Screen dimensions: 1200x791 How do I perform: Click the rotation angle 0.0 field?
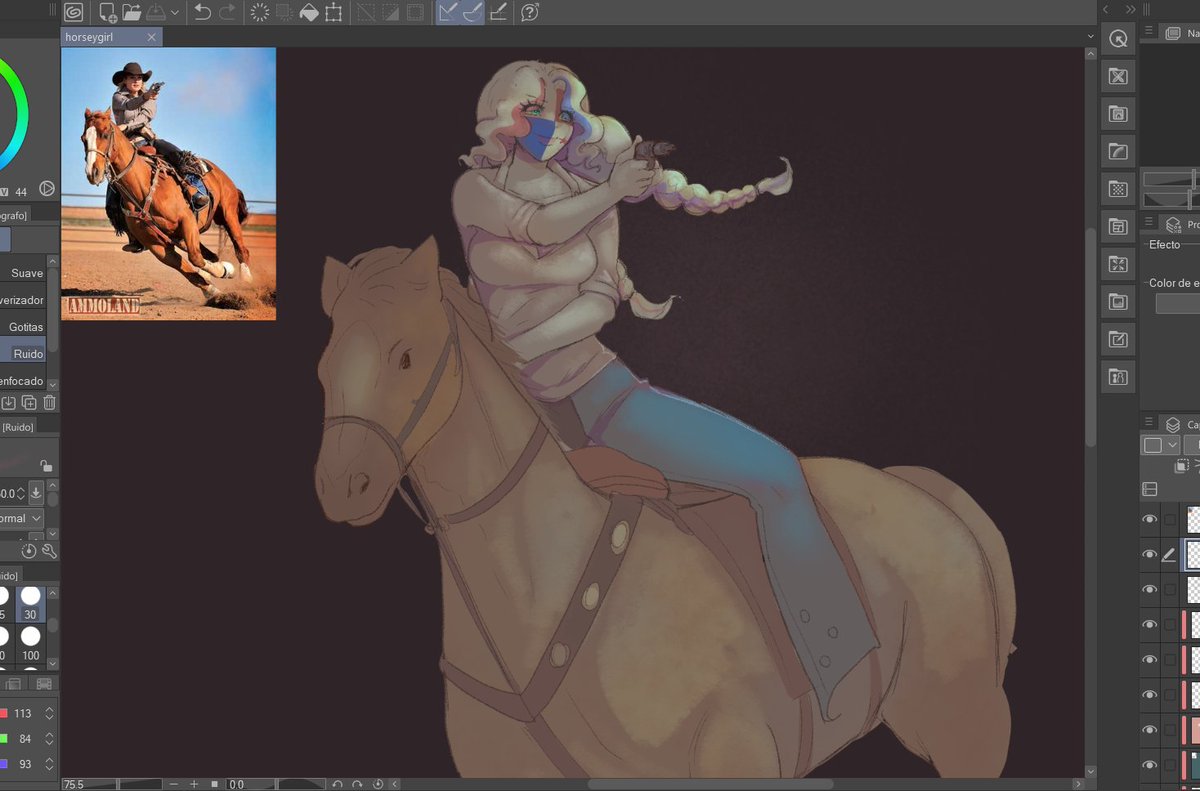(250, 785)
